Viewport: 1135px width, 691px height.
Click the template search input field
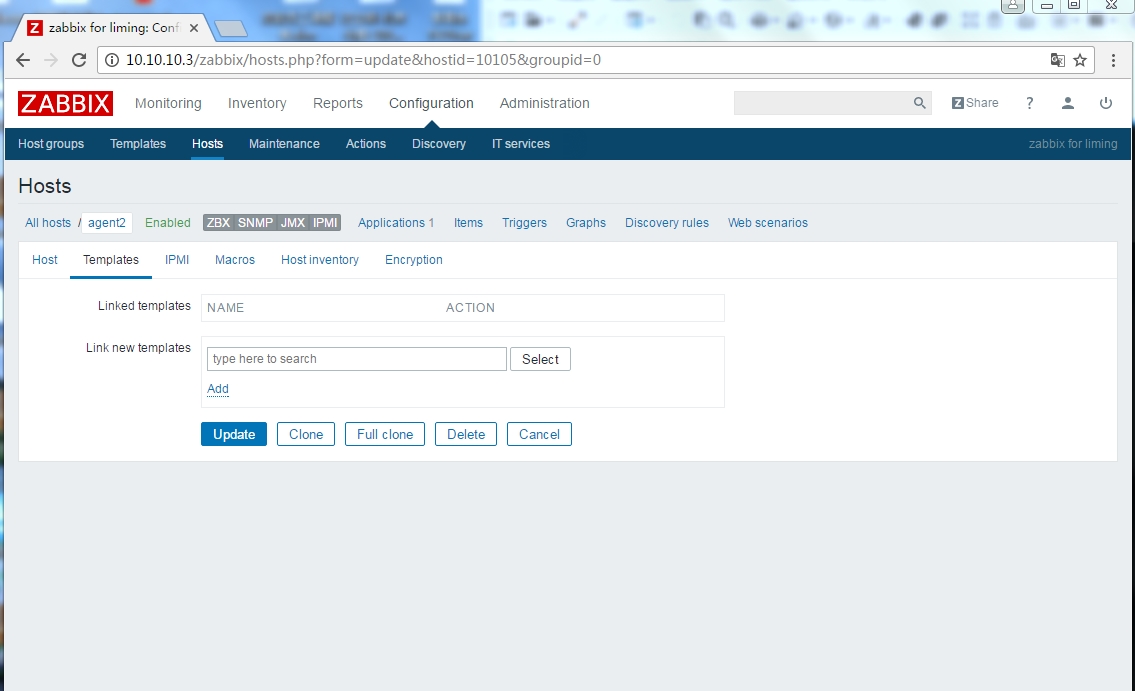(357, 359)
